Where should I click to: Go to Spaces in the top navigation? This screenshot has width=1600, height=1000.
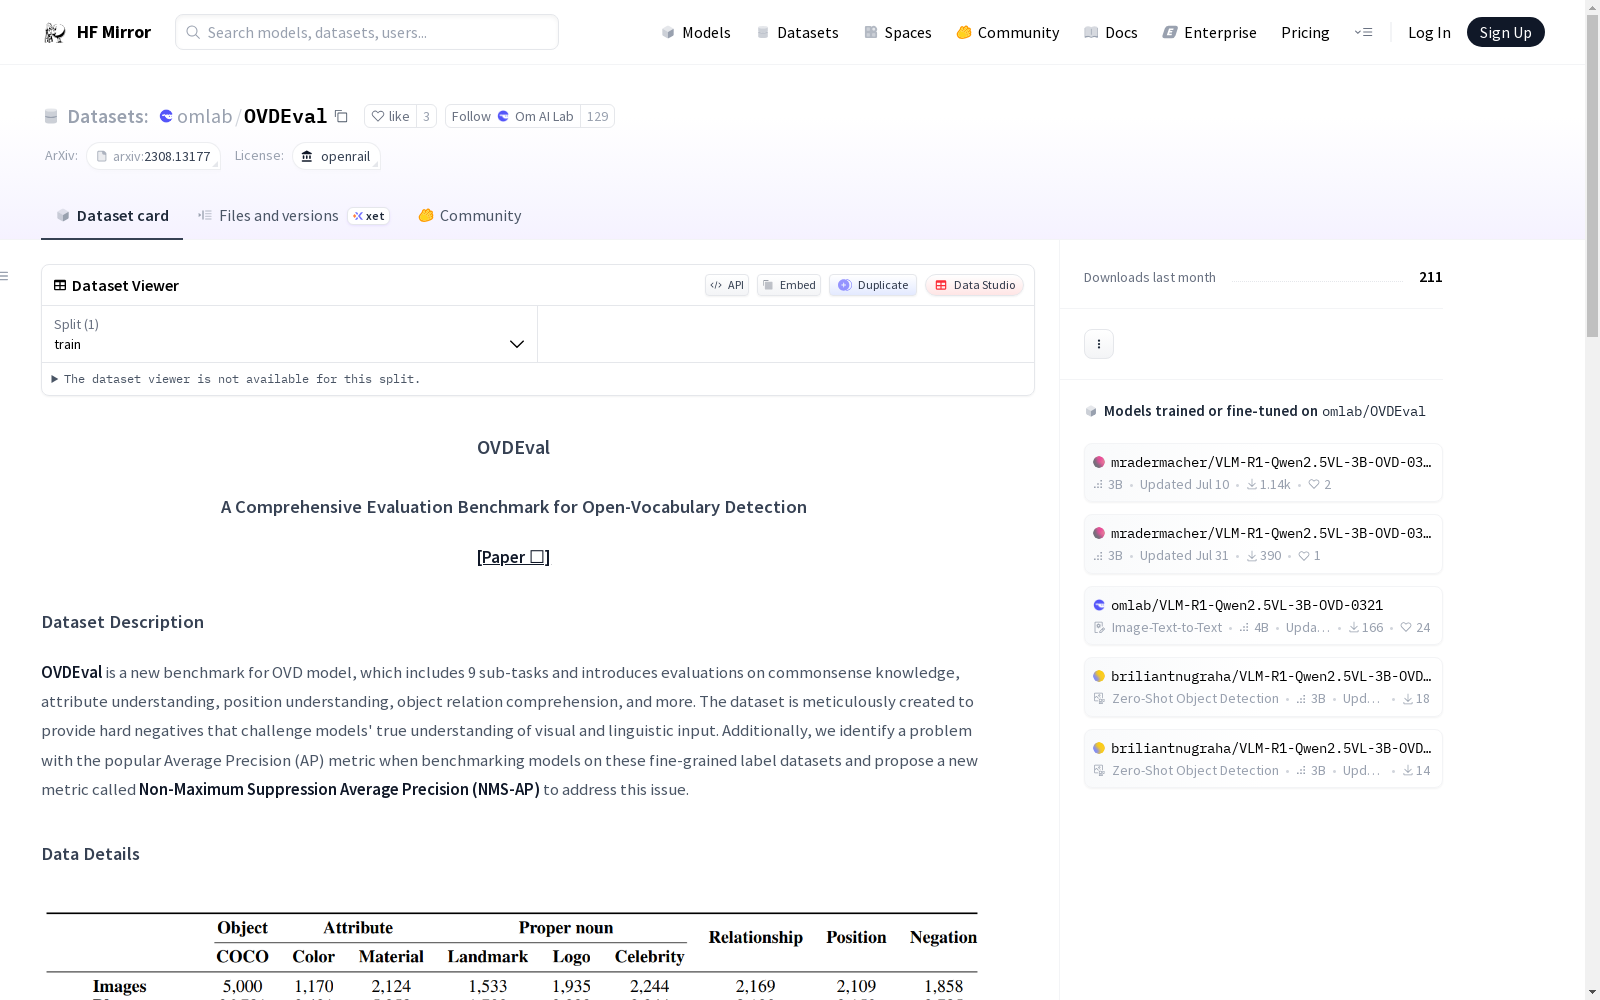898,32
